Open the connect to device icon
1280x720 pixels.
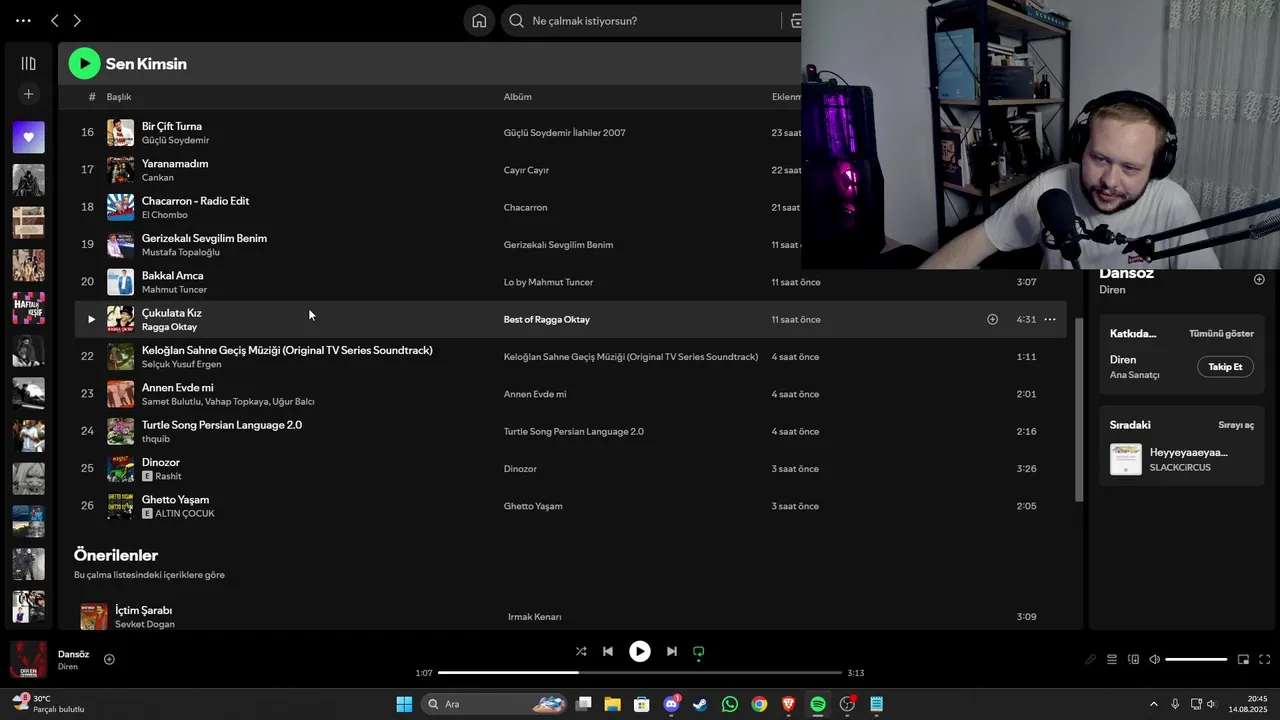[1133, 659]
